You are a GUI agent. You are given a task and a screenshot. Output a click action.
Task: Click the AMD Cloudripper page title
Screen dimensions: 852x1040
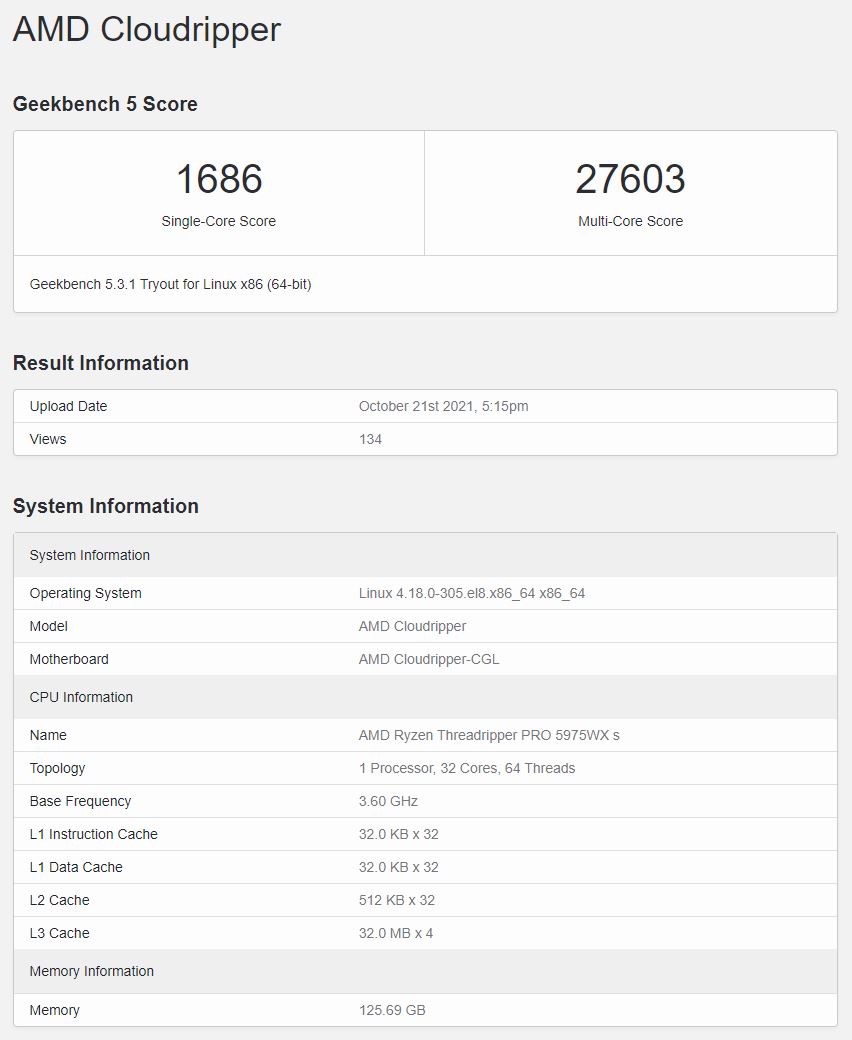pos(146,30)
